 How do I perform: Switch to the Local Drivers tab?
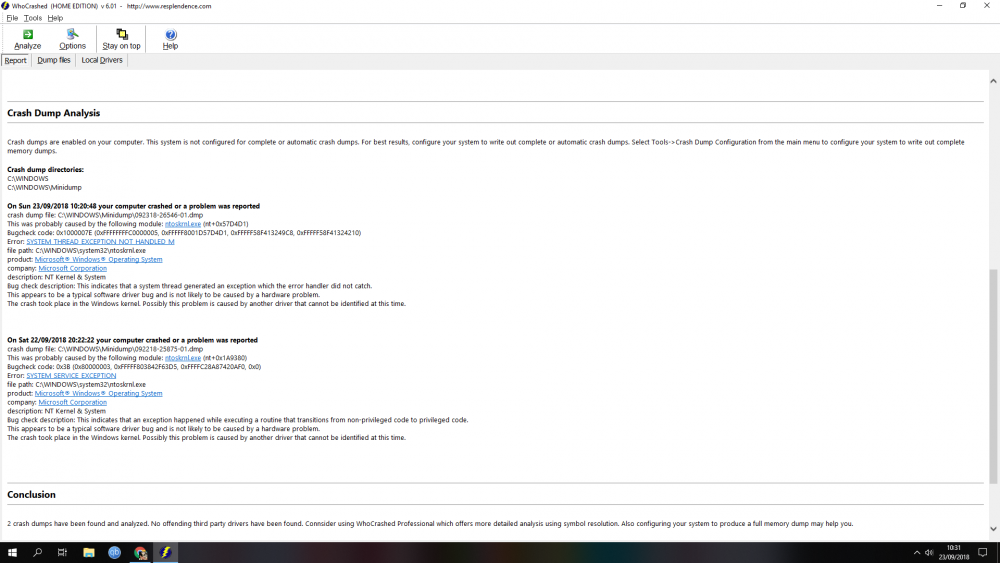pyautogui.click(x=101, y=60)
